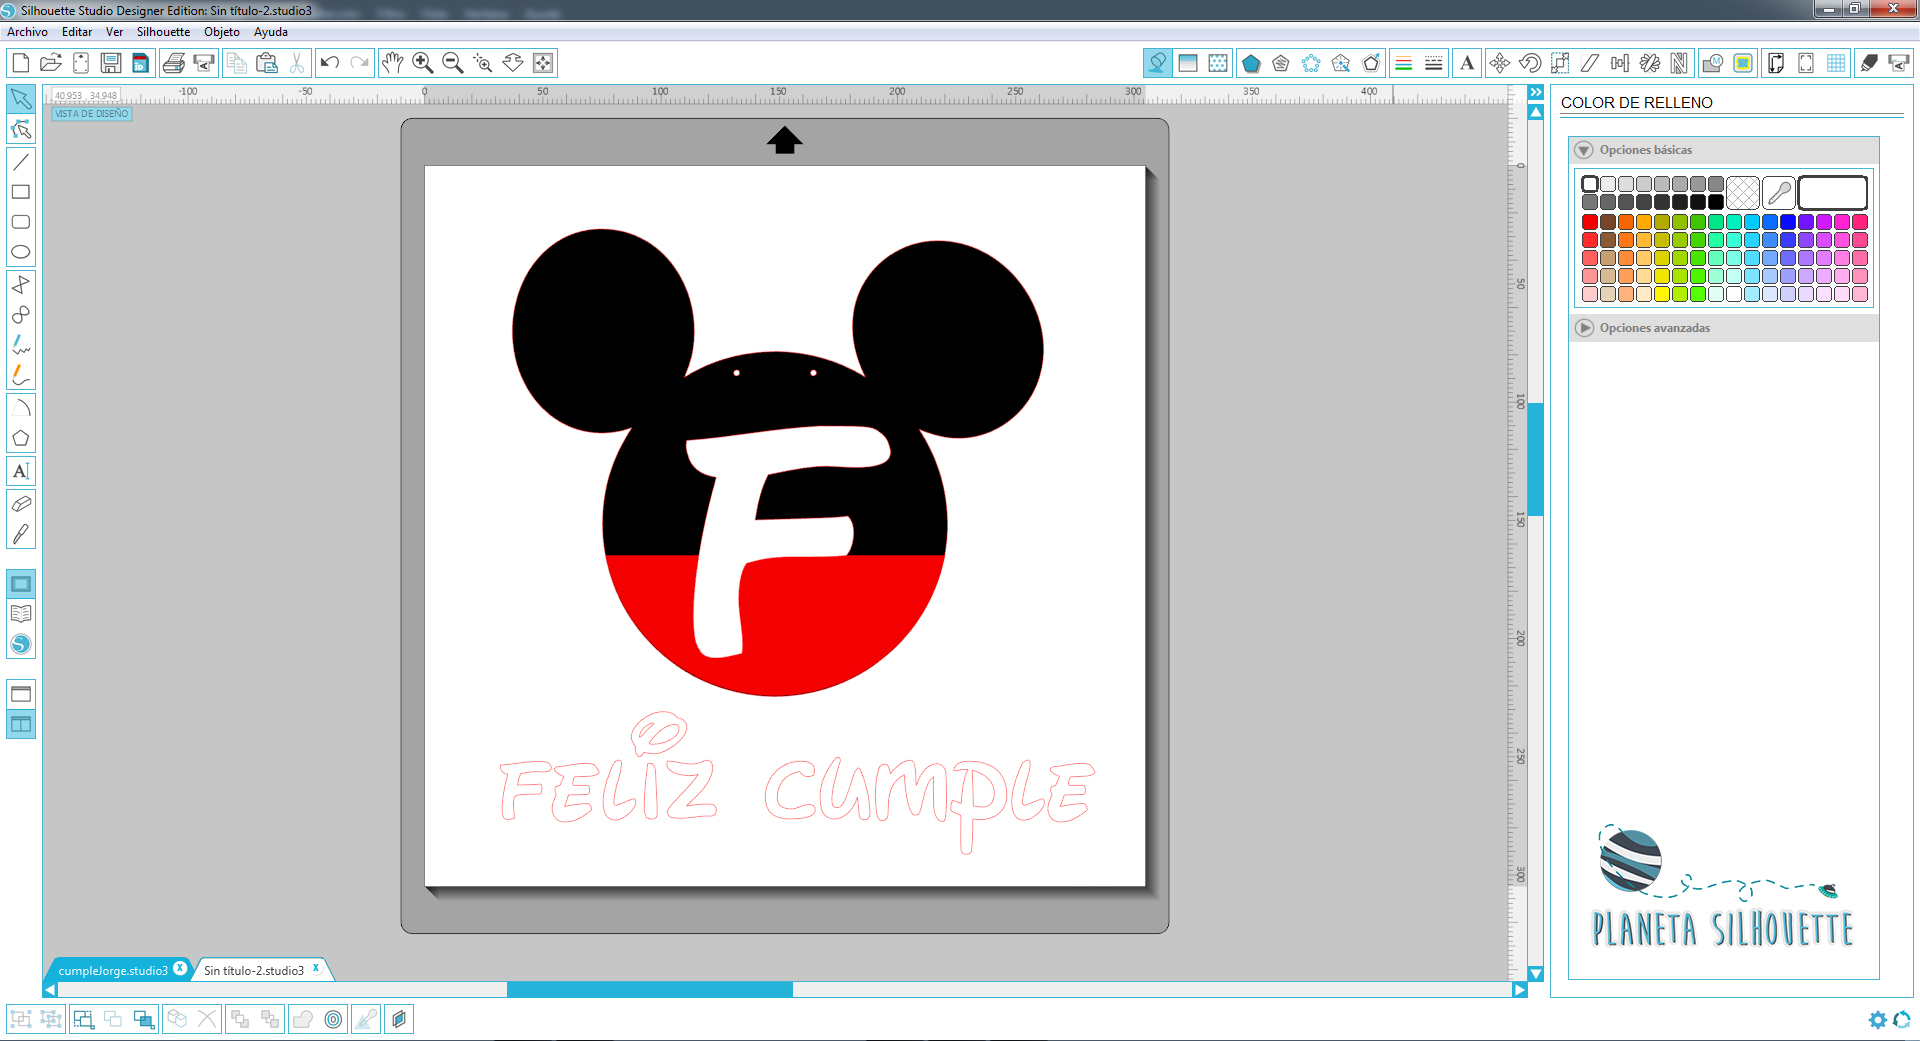Open the Fill Gradient panel
The image size is (1920, 1041).
pyautogui.click(x=1188, y=63)
